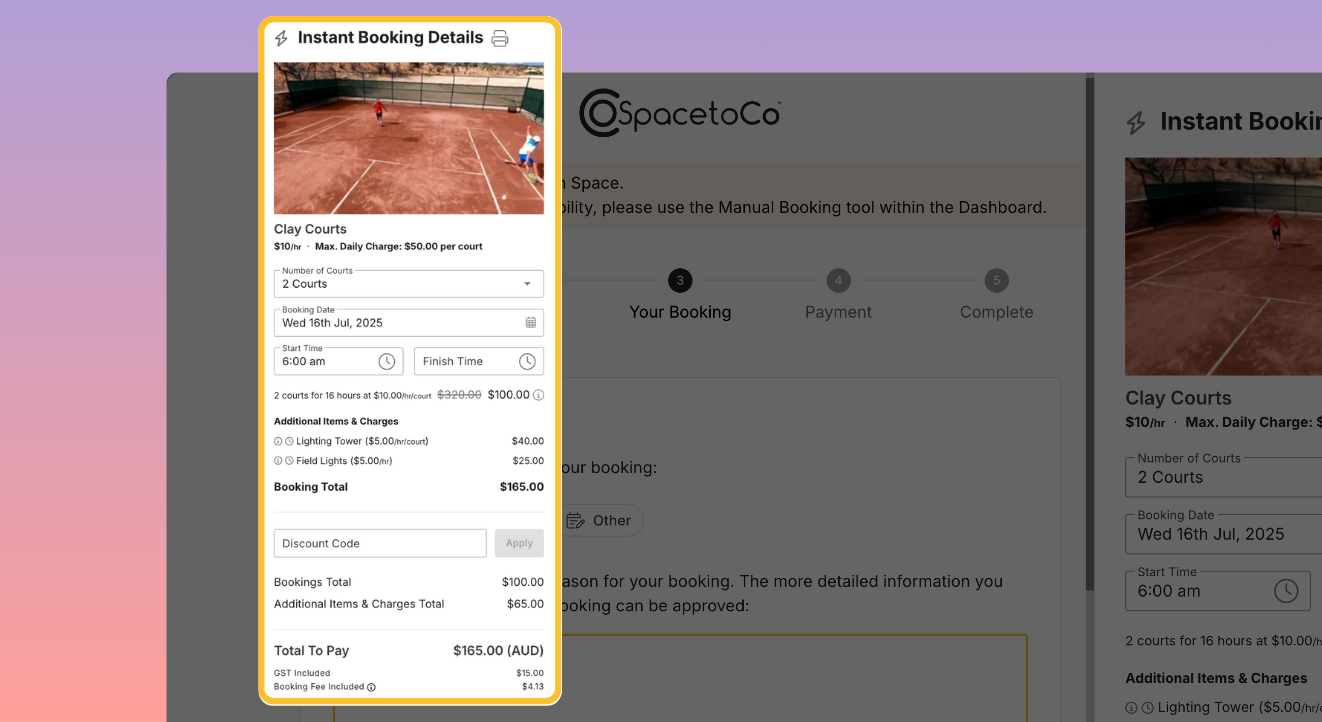Image resolution: width=1322 pixels, height=722 pixels.
Task: Click the lightning bolt icon in the right background panel
Action: 1136,123
